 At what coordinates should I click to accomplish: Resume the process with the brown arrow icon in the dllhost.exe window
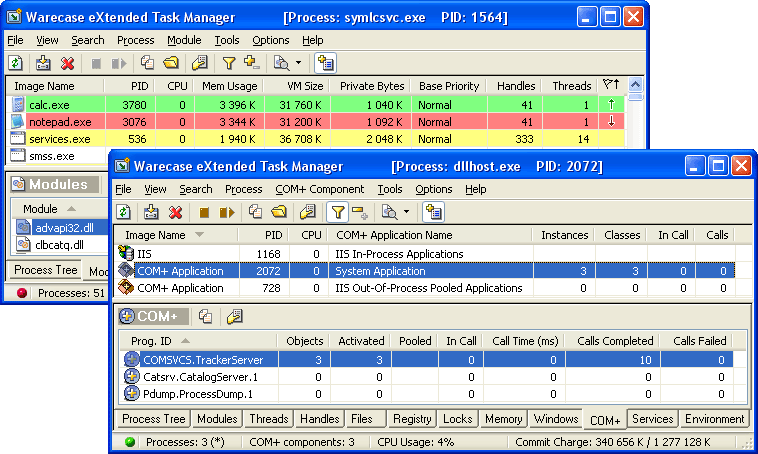pos(227,212)
